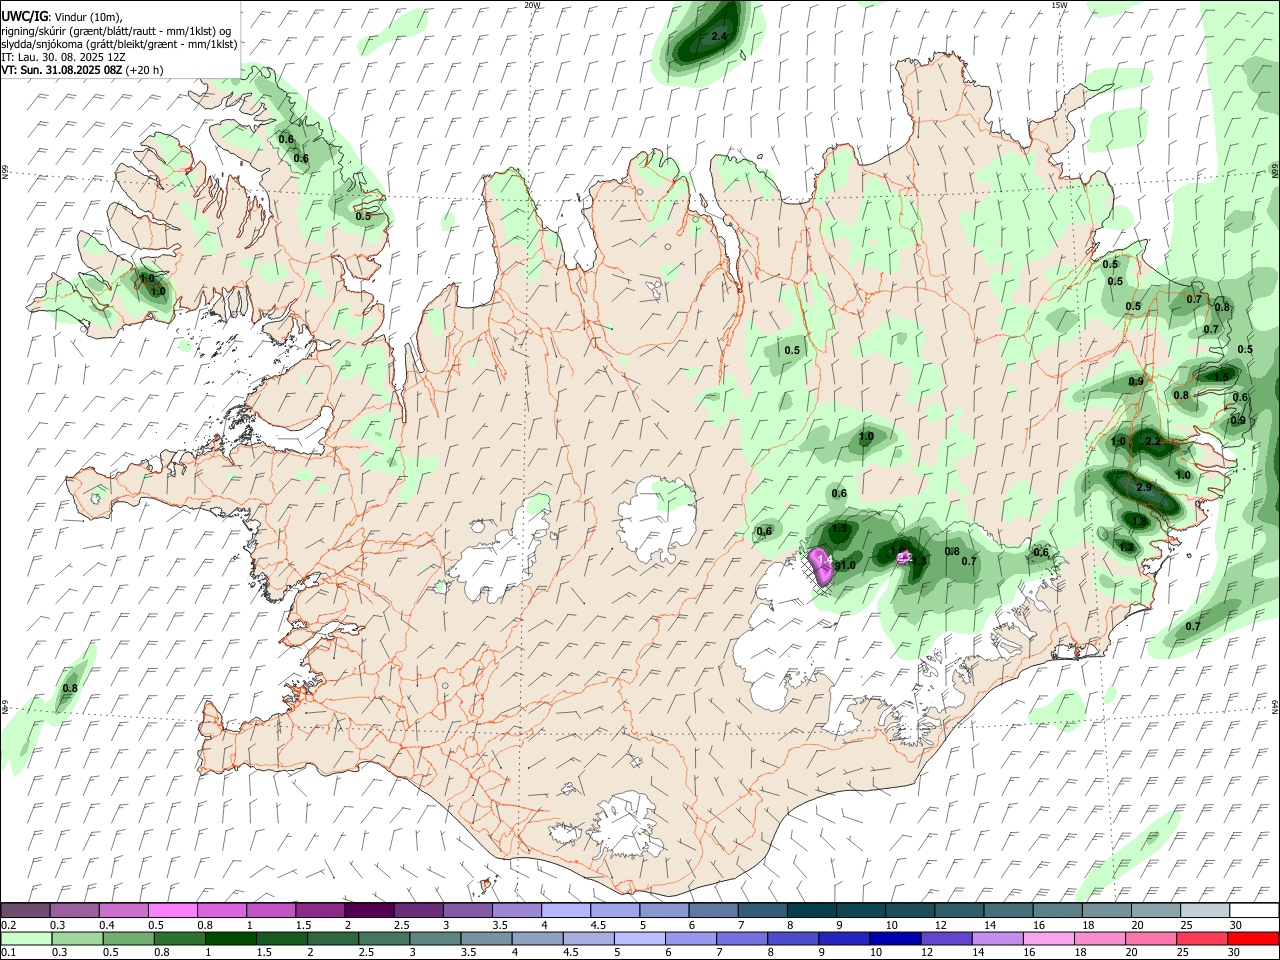This screenshot has height=960, width=1280.
Task: Click the 1.2 precipitation value in the east
Action: click(1127, 547)
